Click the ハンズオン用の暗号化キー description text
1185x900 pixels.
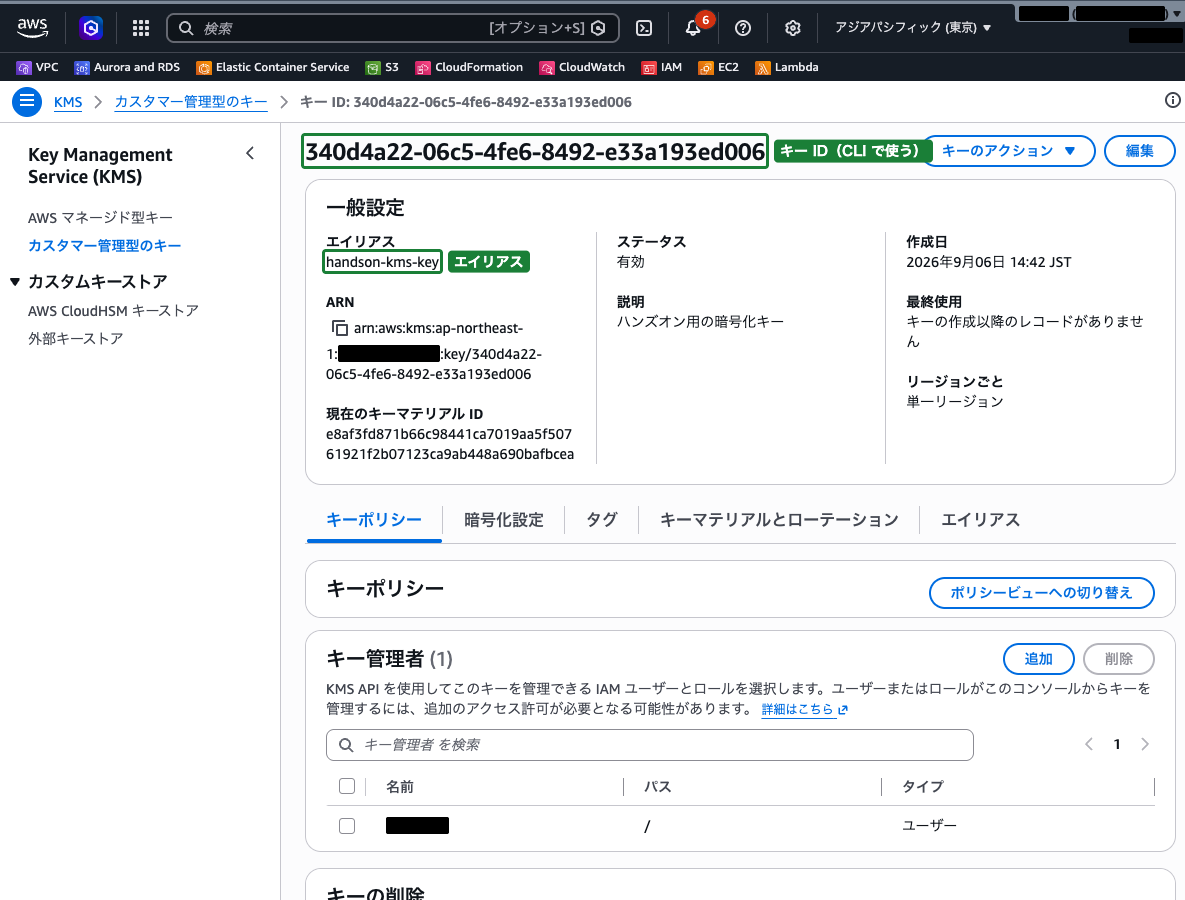click(x=701, y=322)
